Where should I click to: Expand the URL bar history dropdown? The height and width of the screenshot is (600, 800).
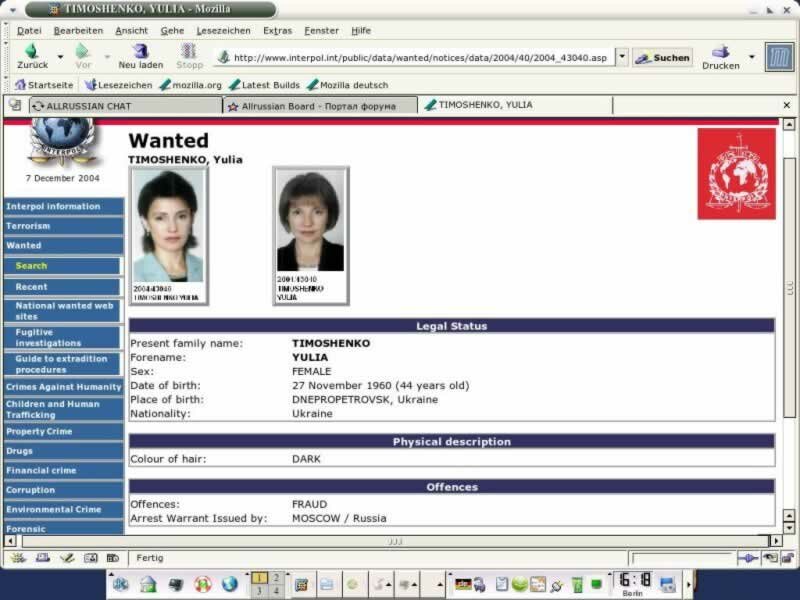coord(622,57)
